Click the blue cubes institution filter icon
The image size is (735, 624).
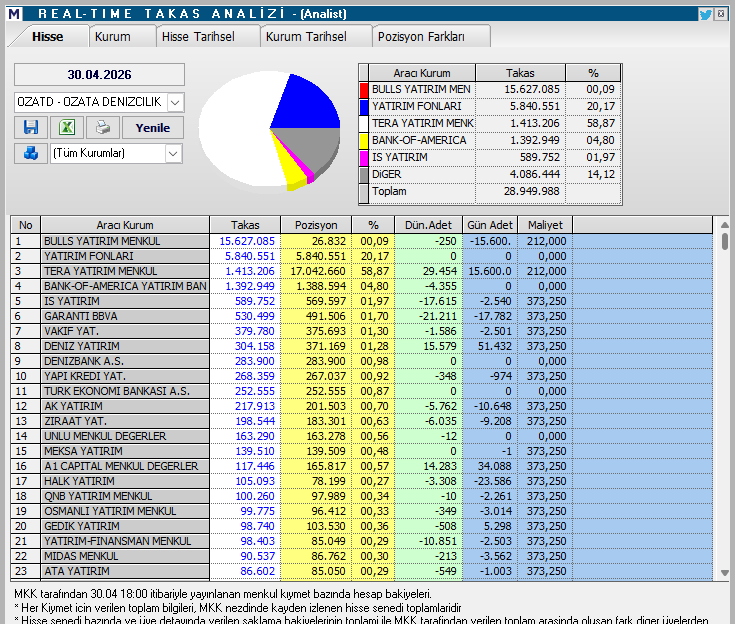coord(31,153)
